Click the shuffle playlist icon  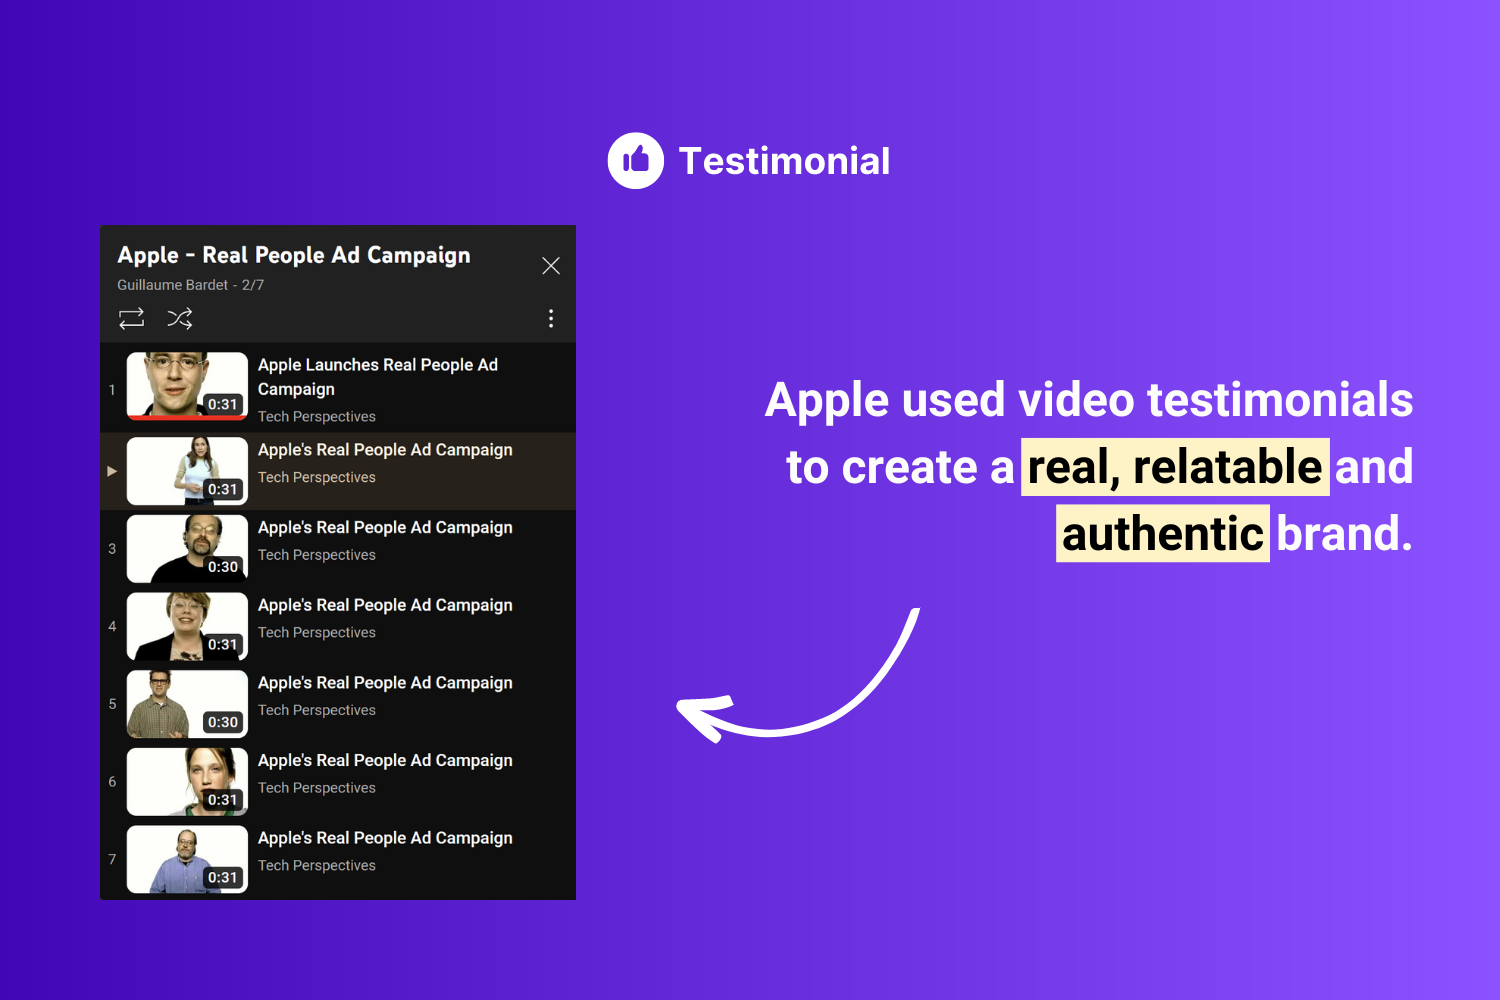[x=180, y=318]
